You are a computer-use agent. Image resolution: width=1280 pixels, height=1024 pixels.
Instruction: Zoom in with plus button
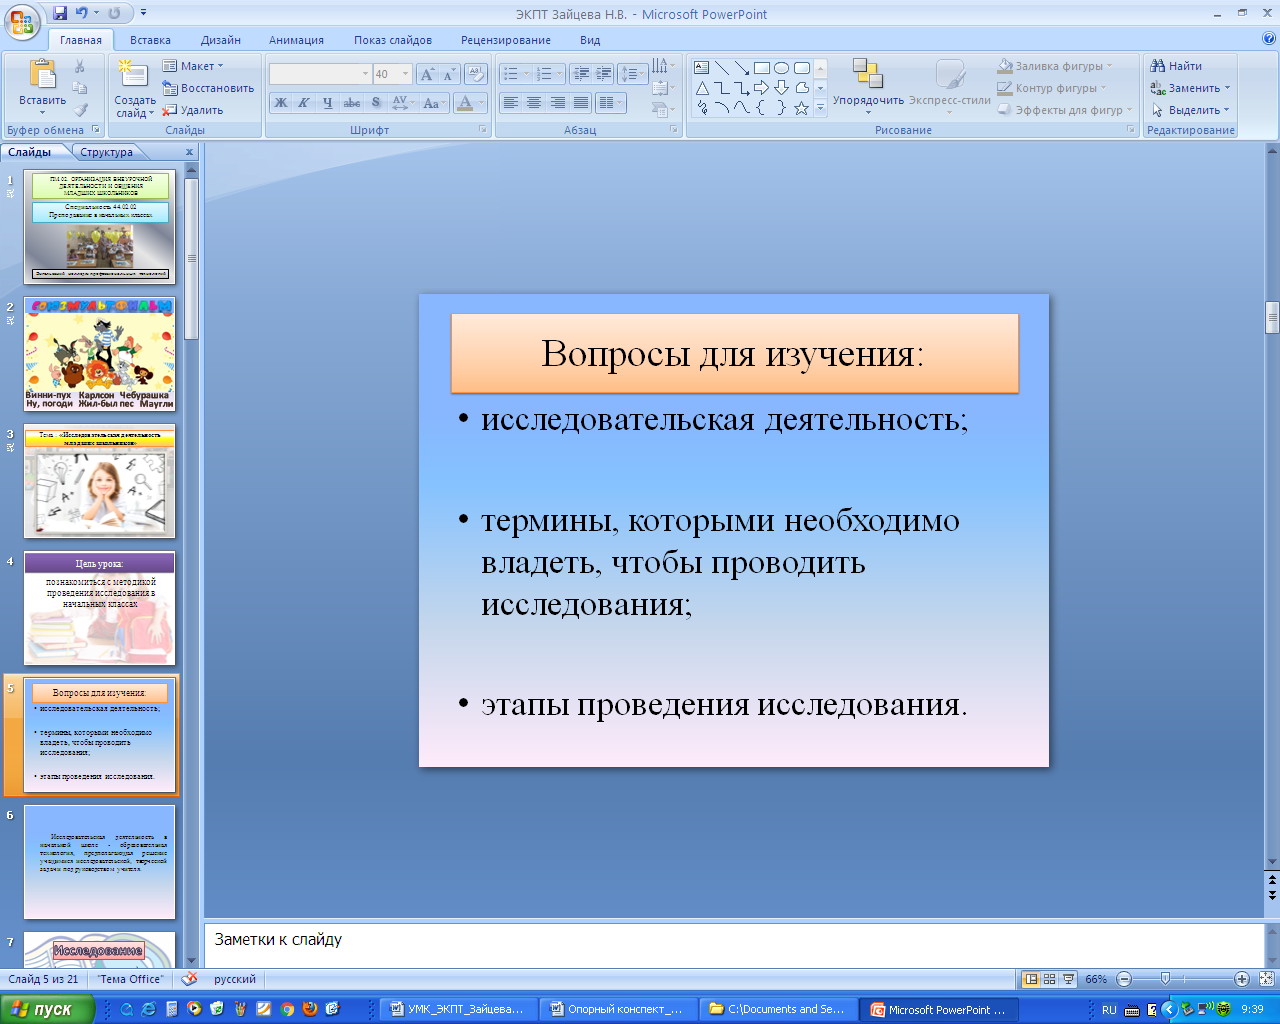(1242, 979)
